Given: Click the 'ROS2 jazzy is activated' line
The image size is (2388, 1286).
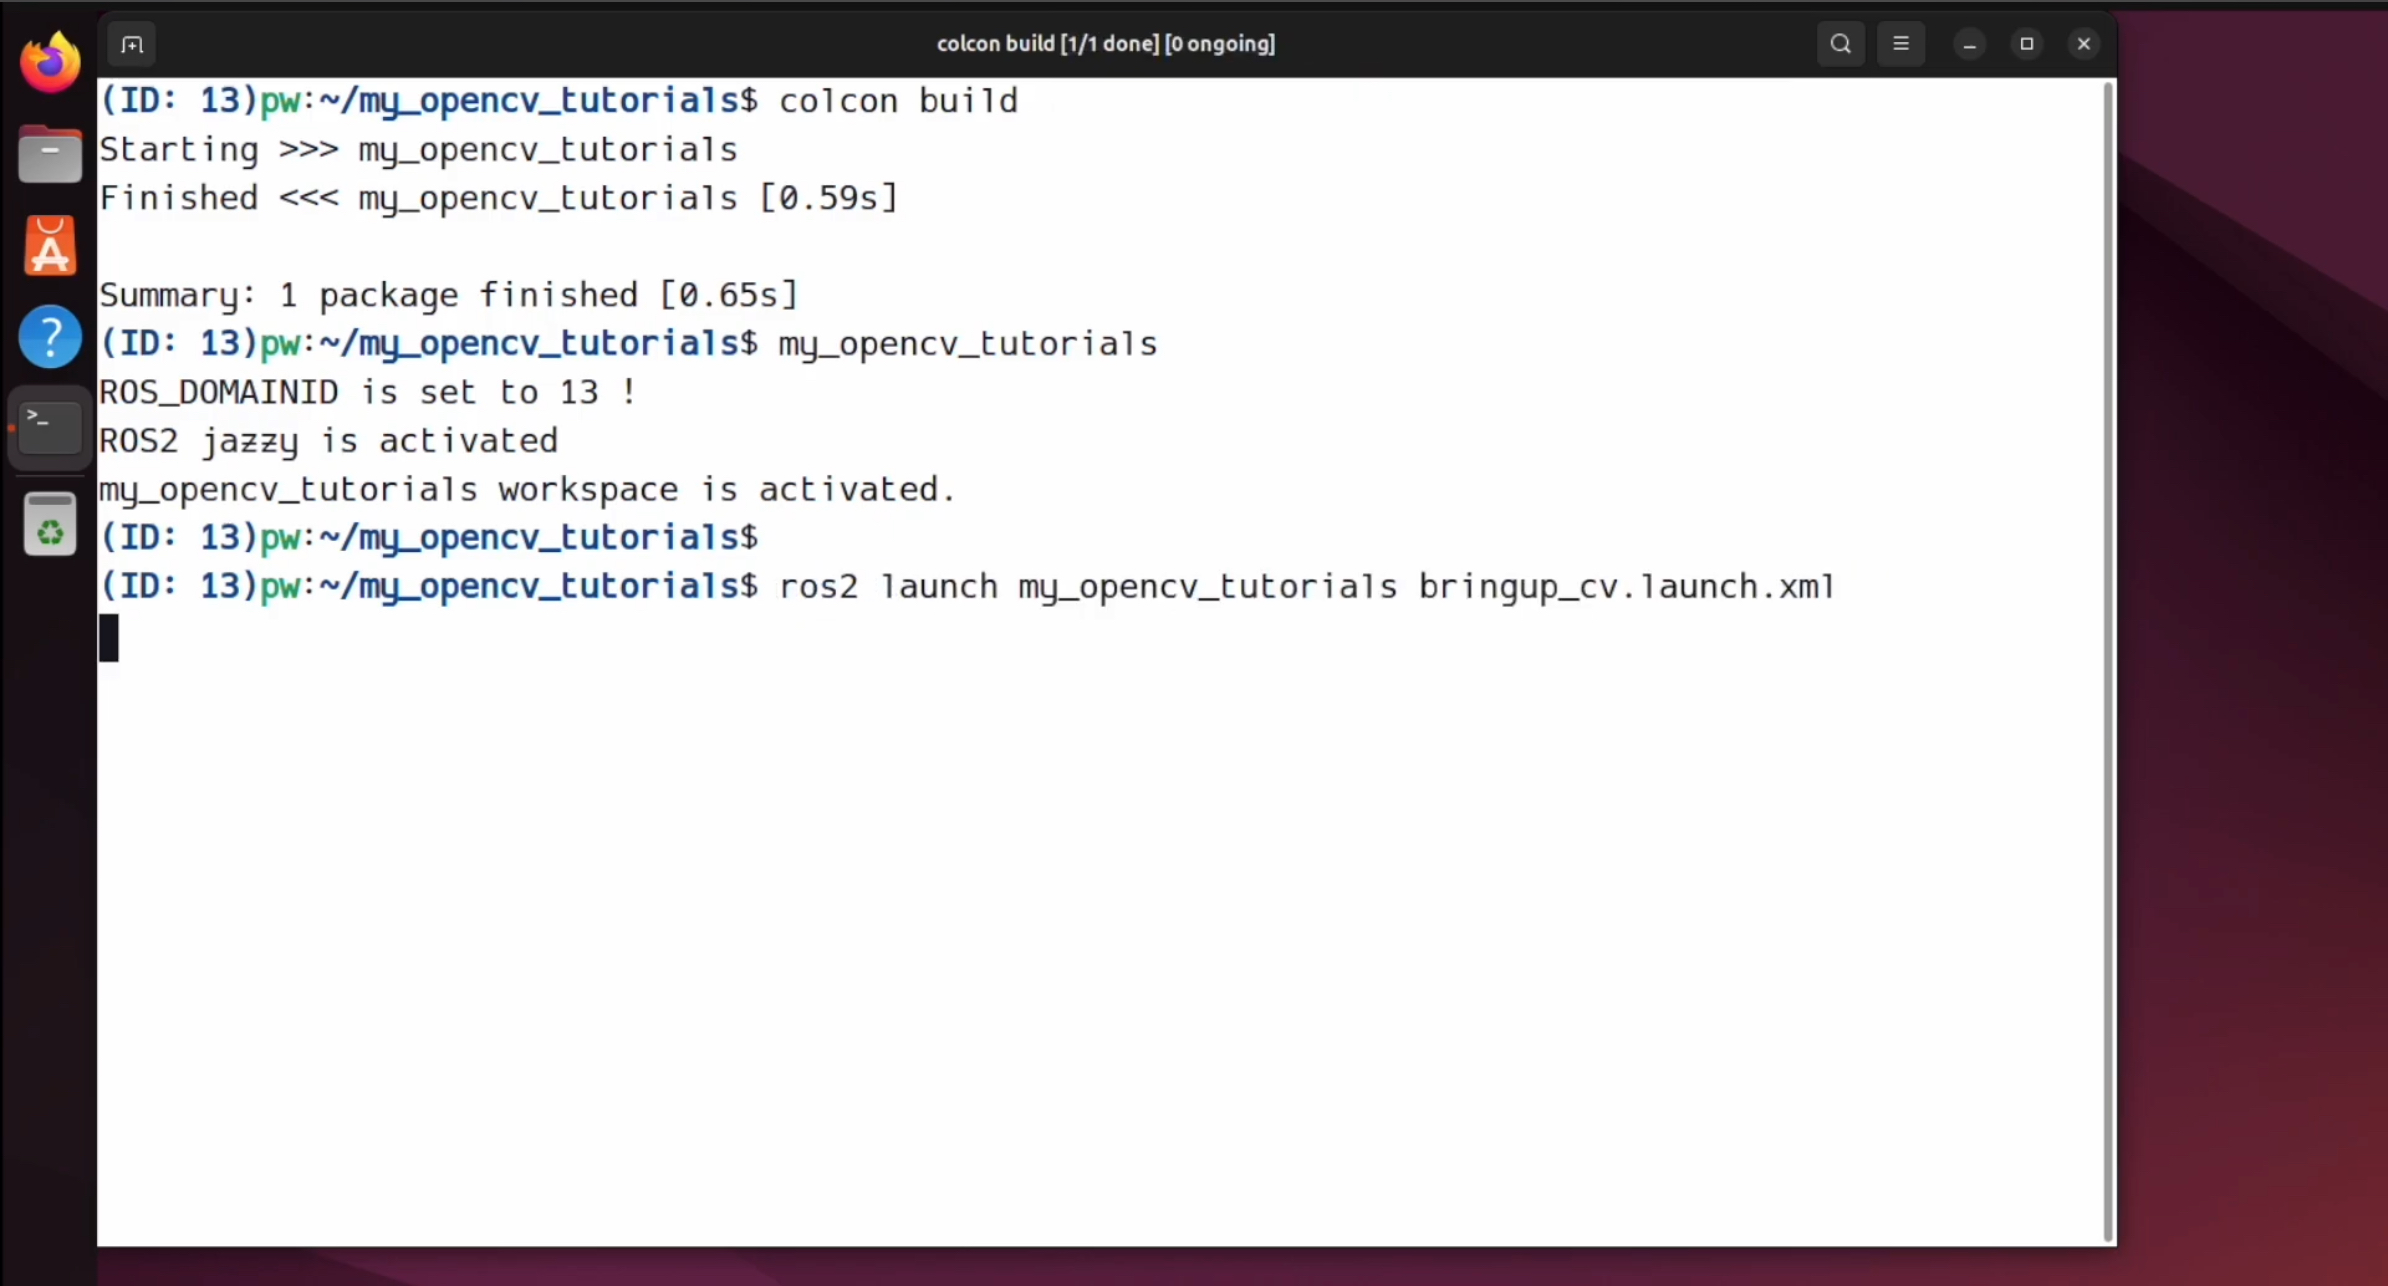Looking at the screenshot, I should coord(328,441).
